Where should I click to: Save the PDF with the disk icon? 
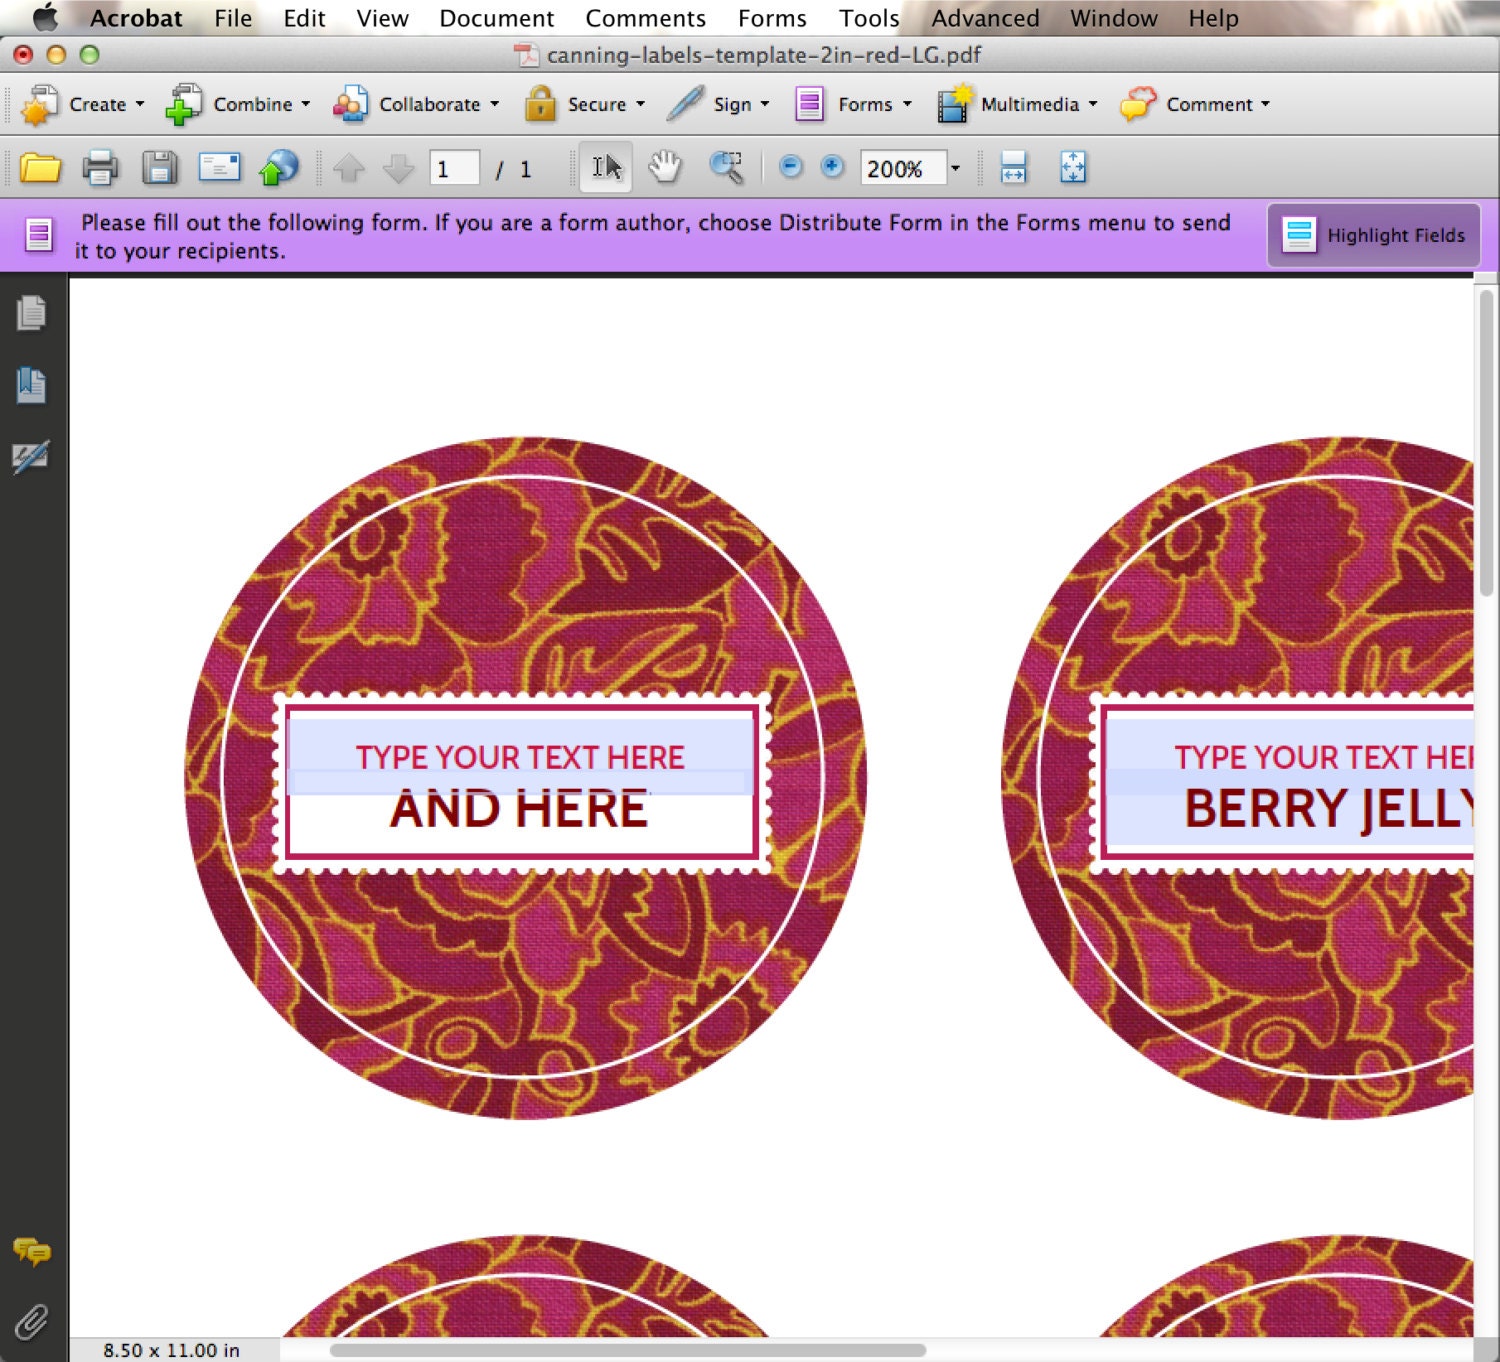pyautogui.click(x=160, y=167)
